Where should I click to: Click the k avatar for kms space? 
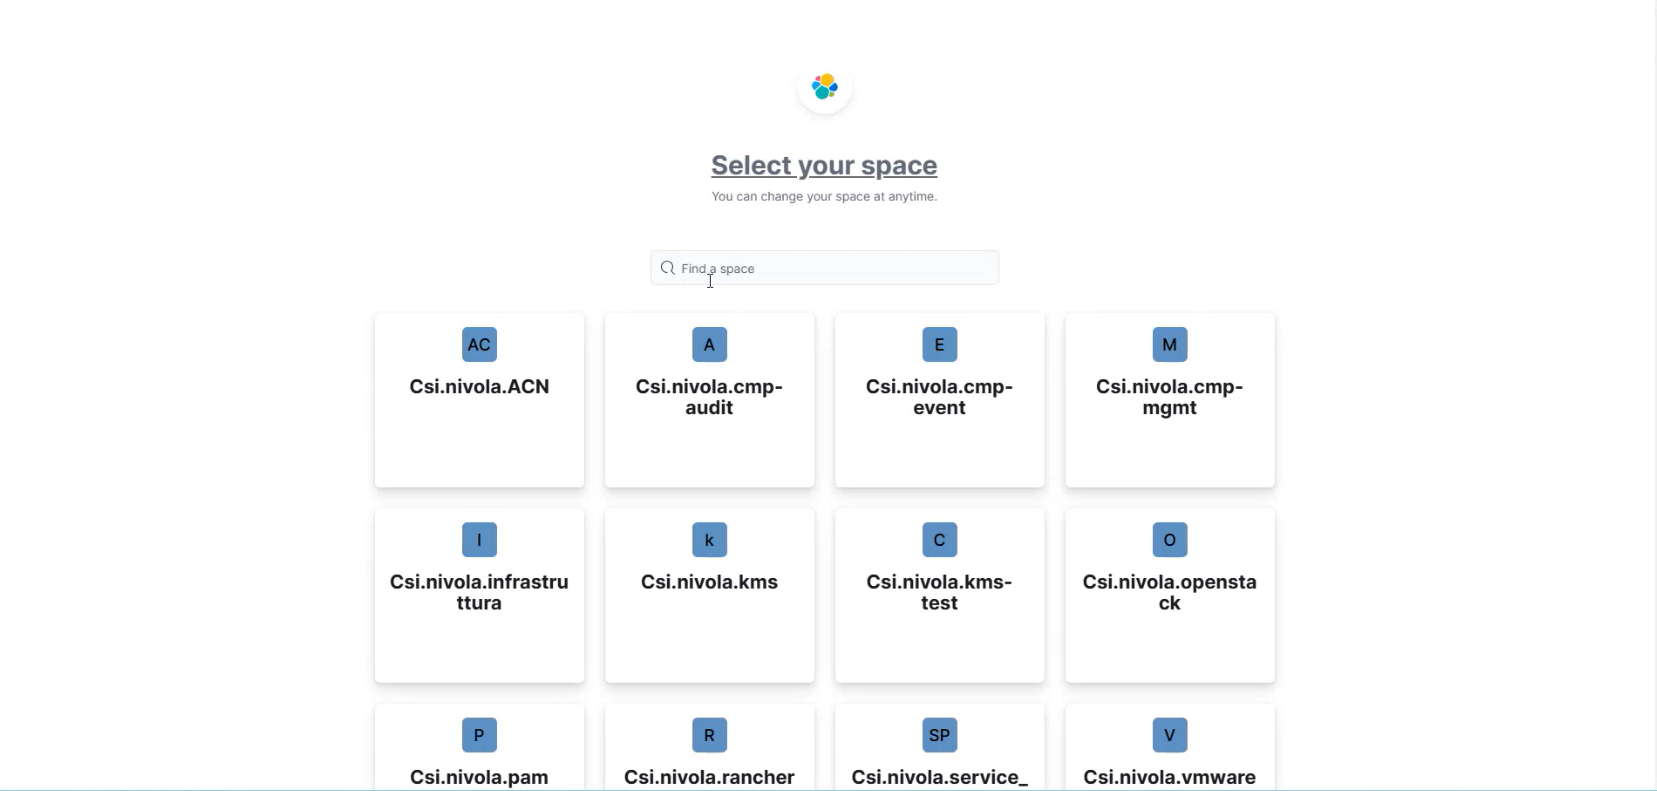click(709, 539)
